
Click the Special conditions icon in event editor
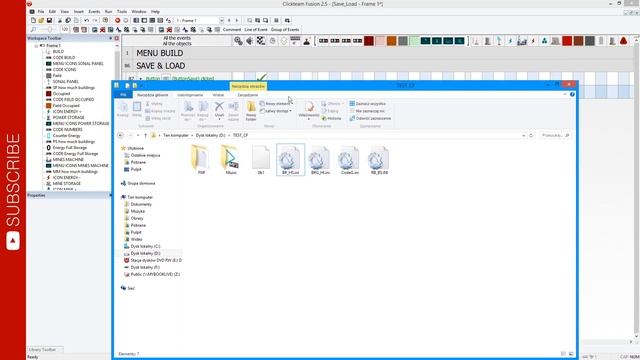(x=238, y=41)
